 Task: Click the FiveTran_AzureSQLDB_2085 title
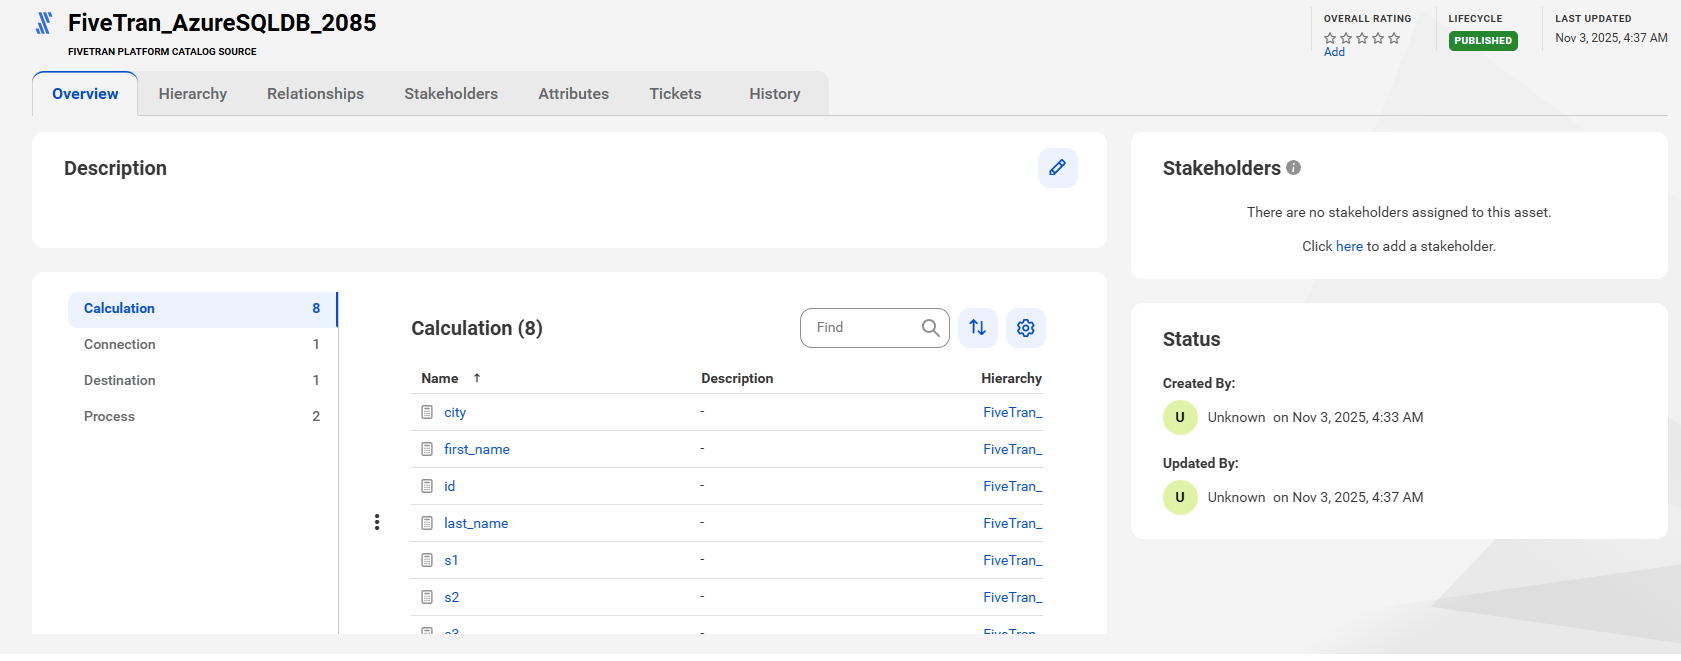tap(222, 23)
